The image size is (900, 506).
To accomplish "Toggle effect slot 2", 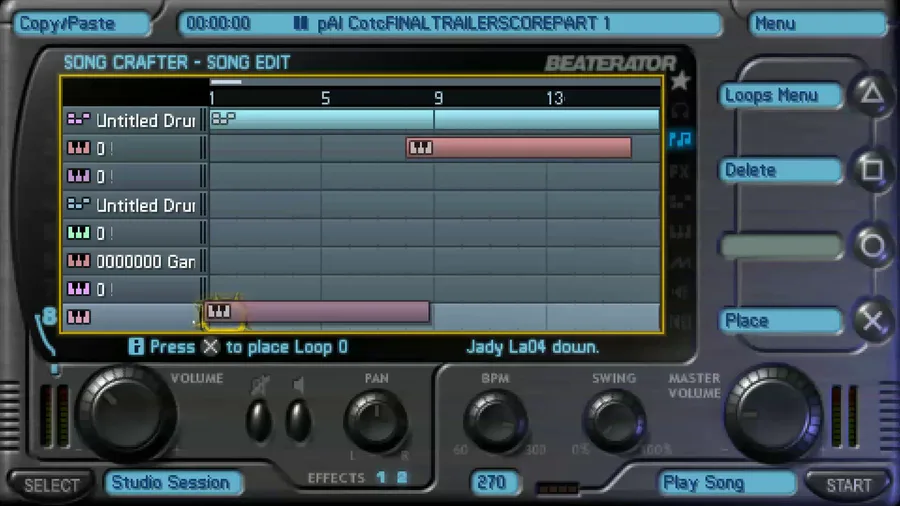I will coord(402,477).
